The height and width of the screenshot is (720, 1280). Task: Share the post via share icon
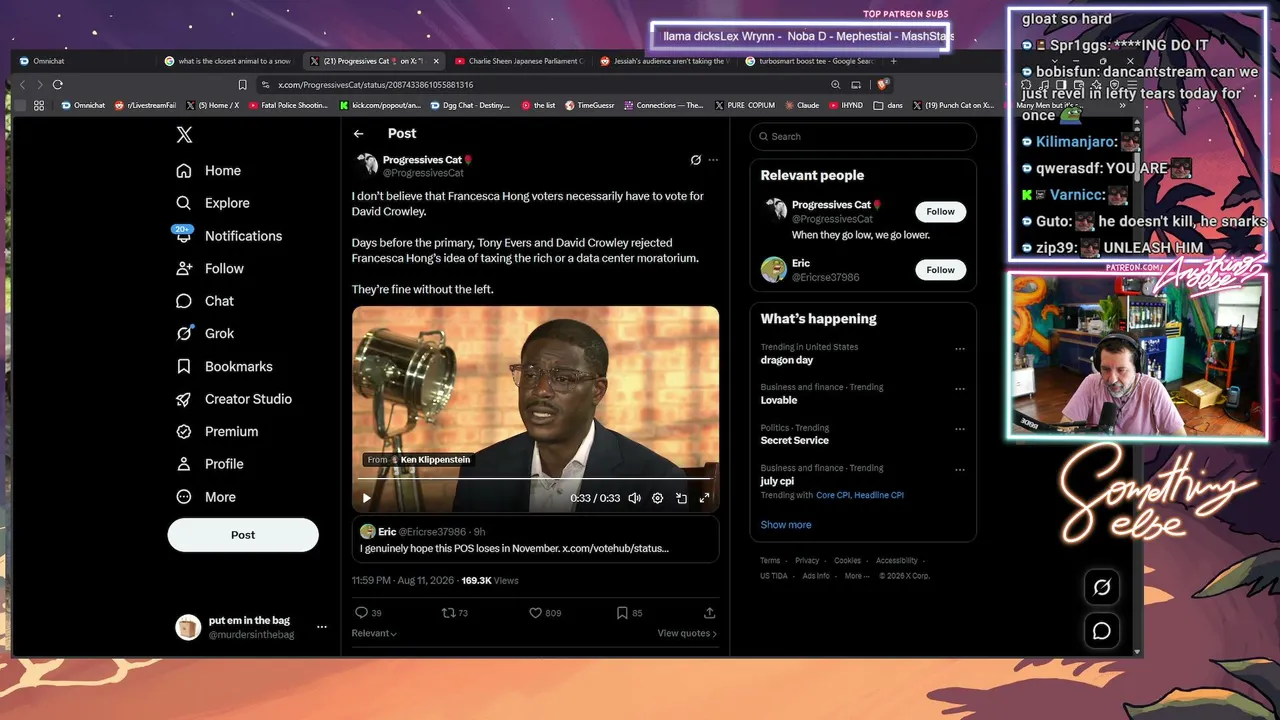click(x=710, y=613)
